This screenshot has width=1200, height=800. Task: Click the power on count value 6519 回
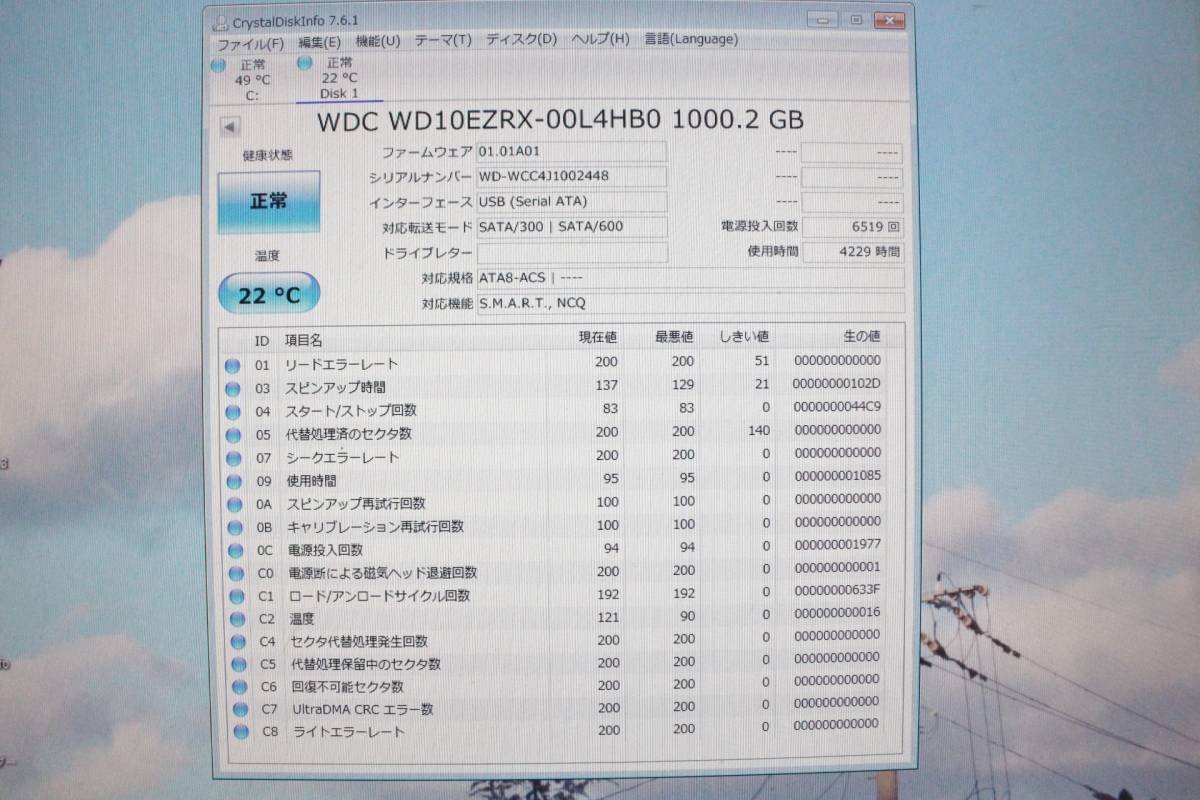pyautogui.click(x=852, y=227)
